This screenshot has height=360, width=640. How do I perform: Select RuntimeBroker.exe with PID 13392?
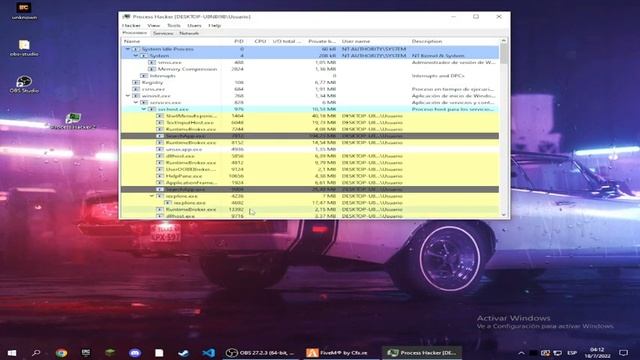click(310, 209)
